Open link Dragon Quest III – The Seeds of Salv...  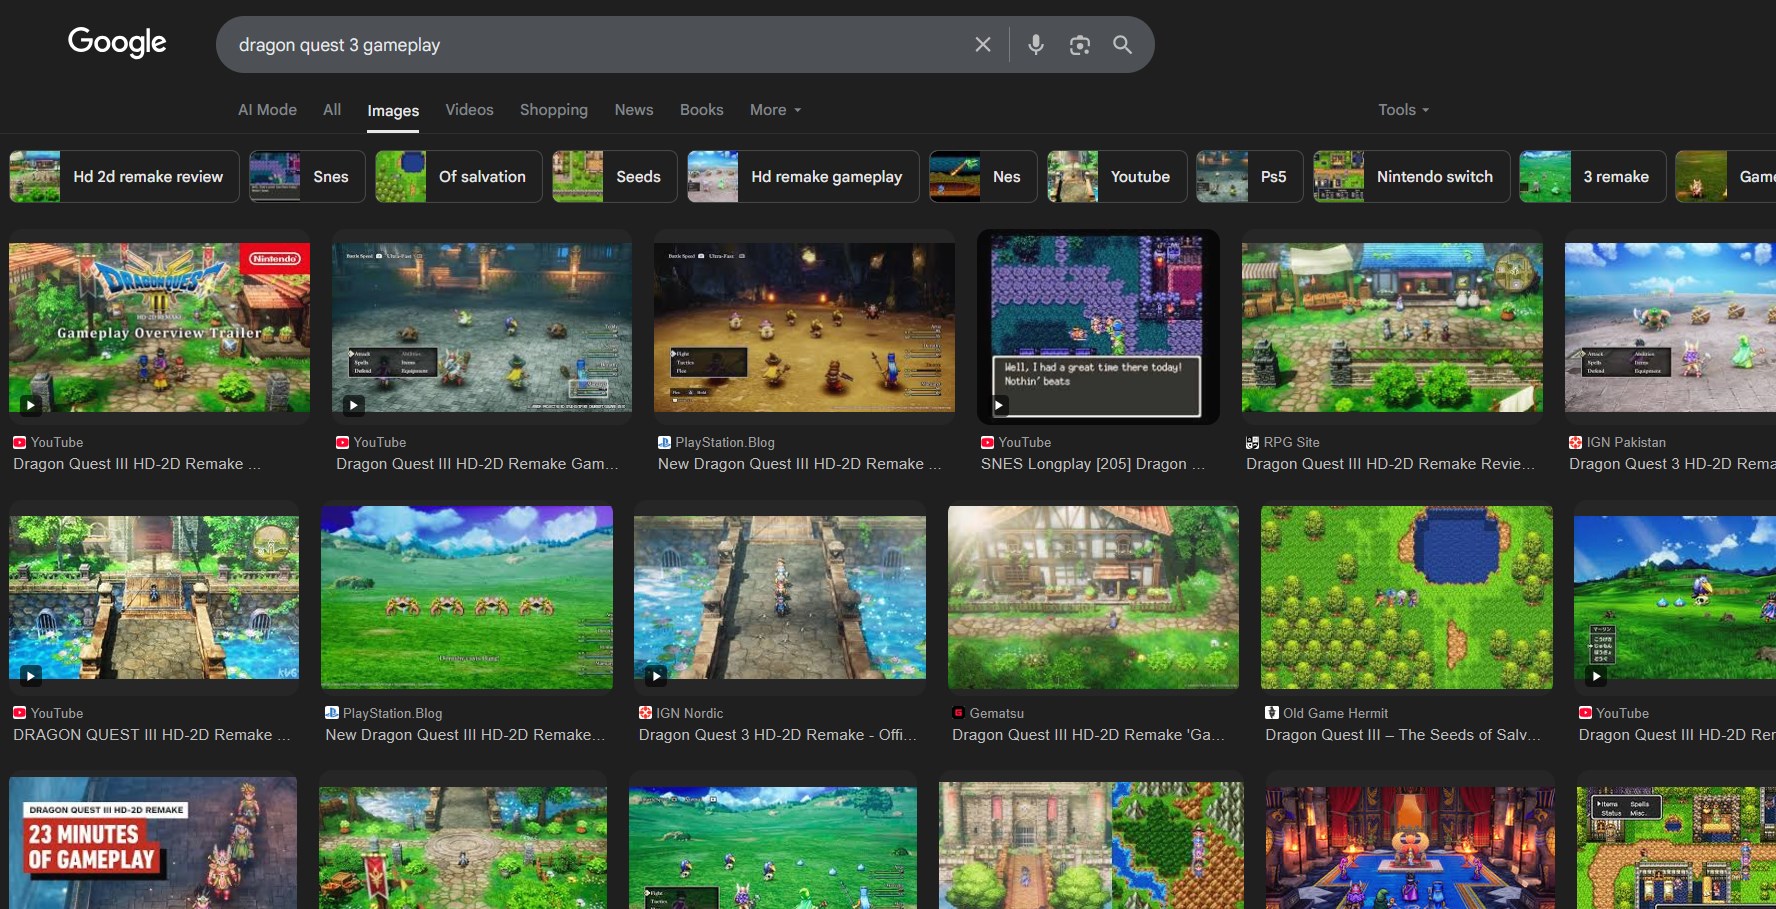click(1403, 735)
